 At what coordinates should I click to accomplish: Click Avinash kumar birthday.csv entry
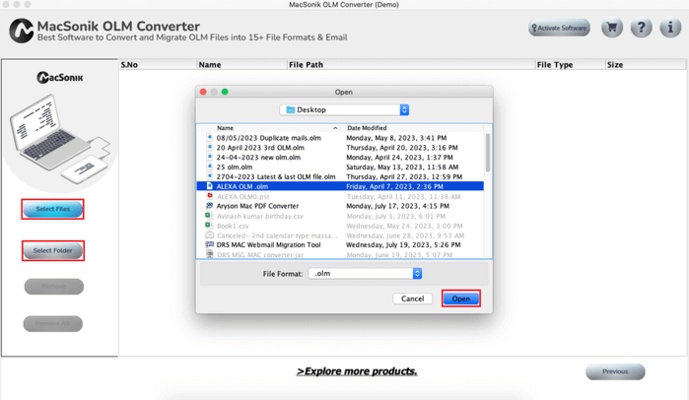[260, 216]
